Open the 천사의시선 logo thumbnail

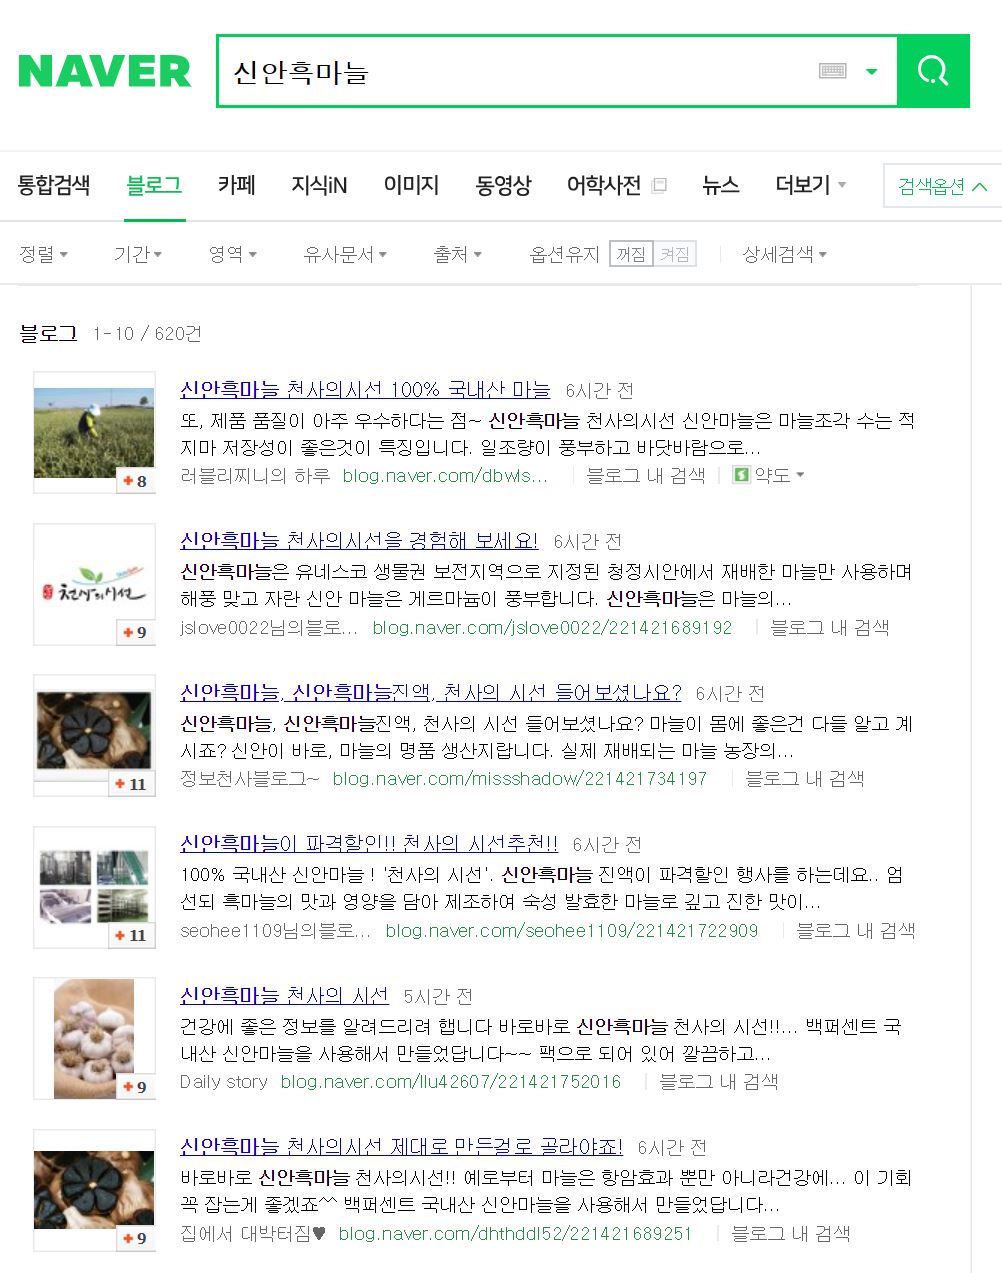[94, 583]
